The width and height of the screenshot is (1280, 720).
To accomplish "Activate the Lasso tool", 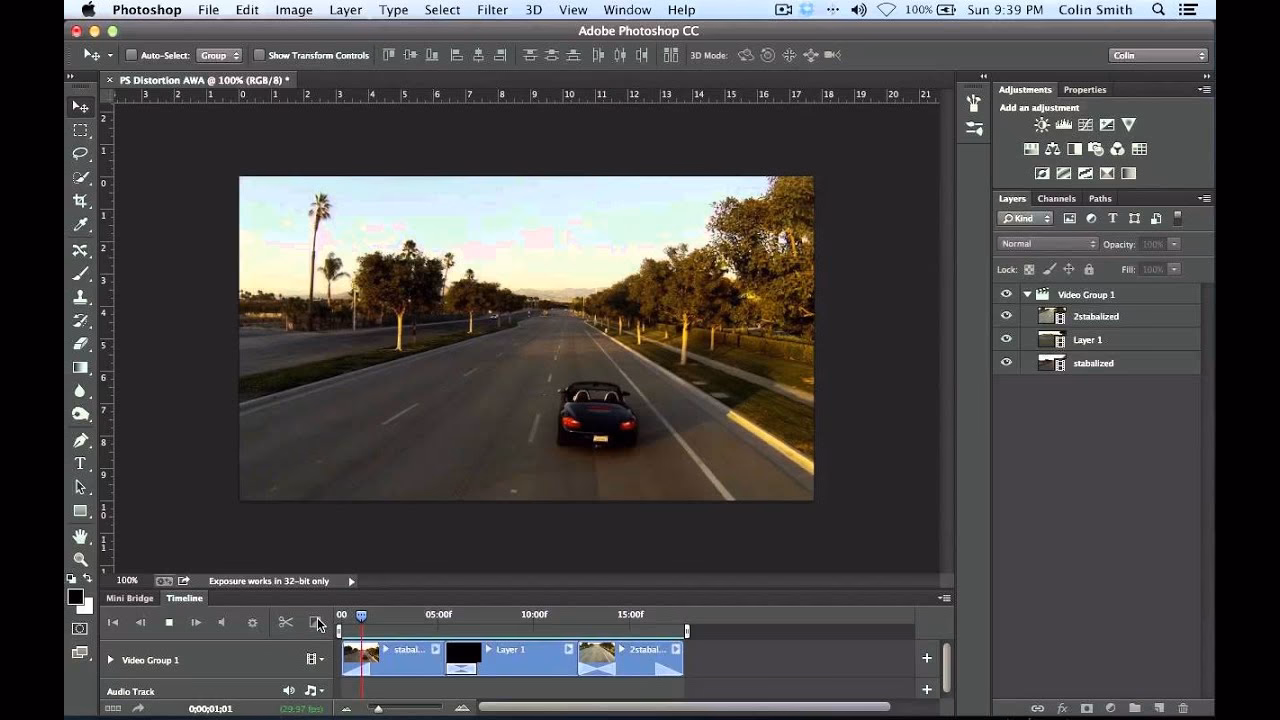I will (x=81, y=153).
